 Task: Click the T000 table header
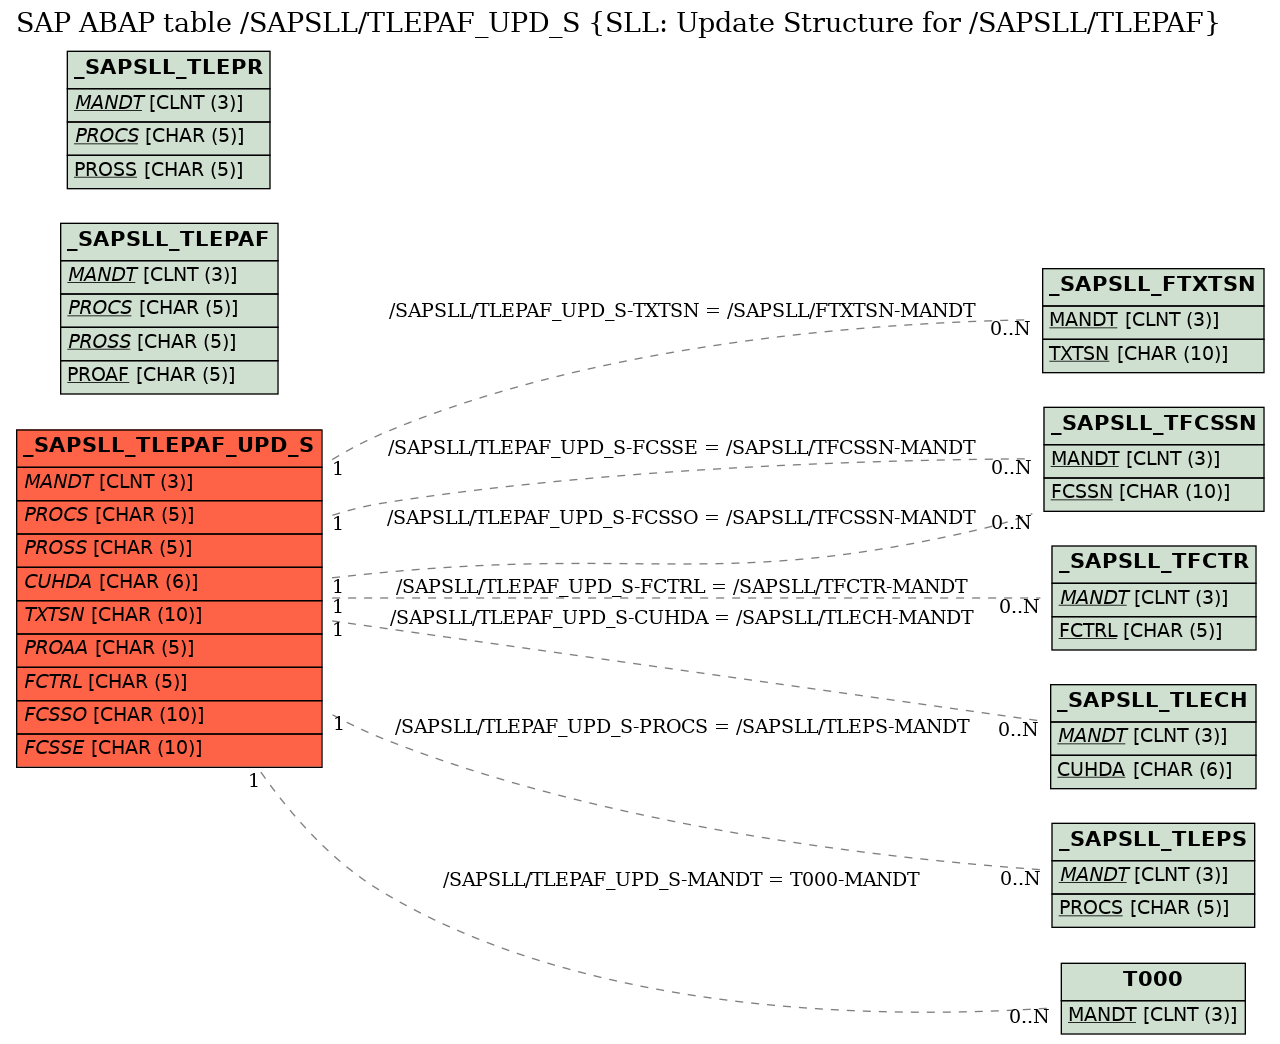point(1153,980)
